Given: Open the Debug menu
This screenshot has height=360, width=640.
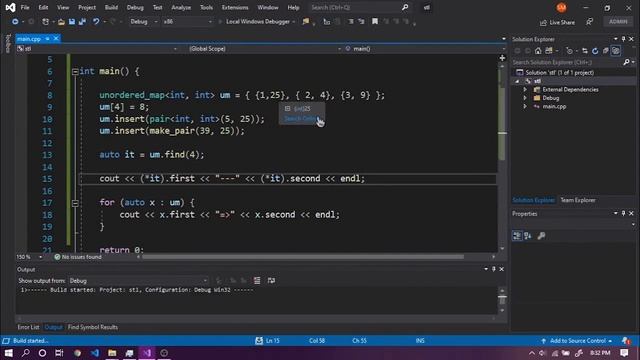Looking at the screenshot, I should tap(135, 7).
